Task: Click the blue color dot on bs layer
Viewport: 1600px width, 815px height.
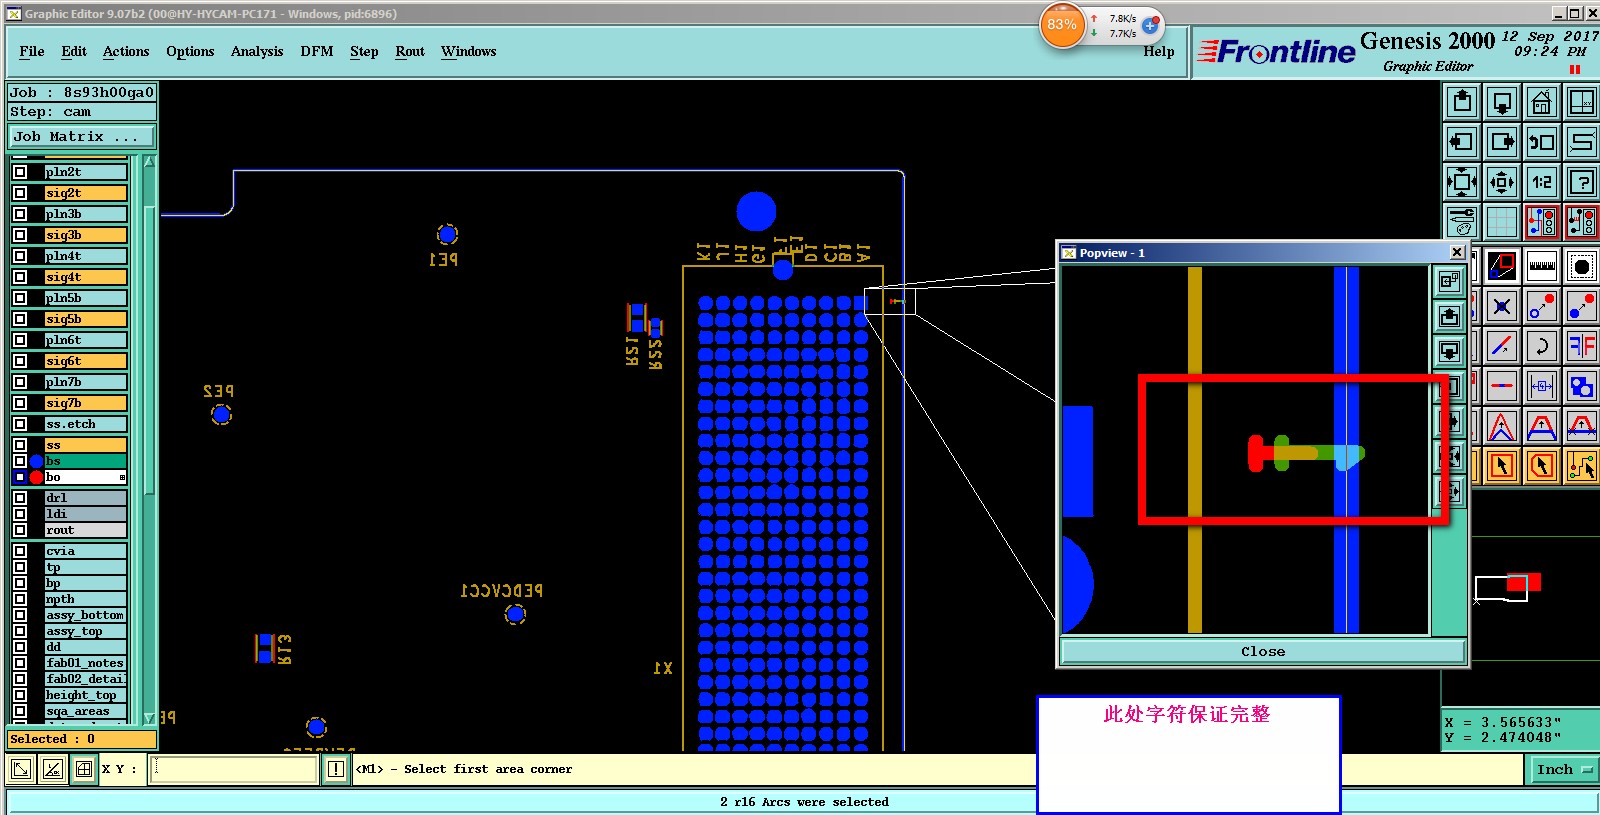Action: pos(37,461)
